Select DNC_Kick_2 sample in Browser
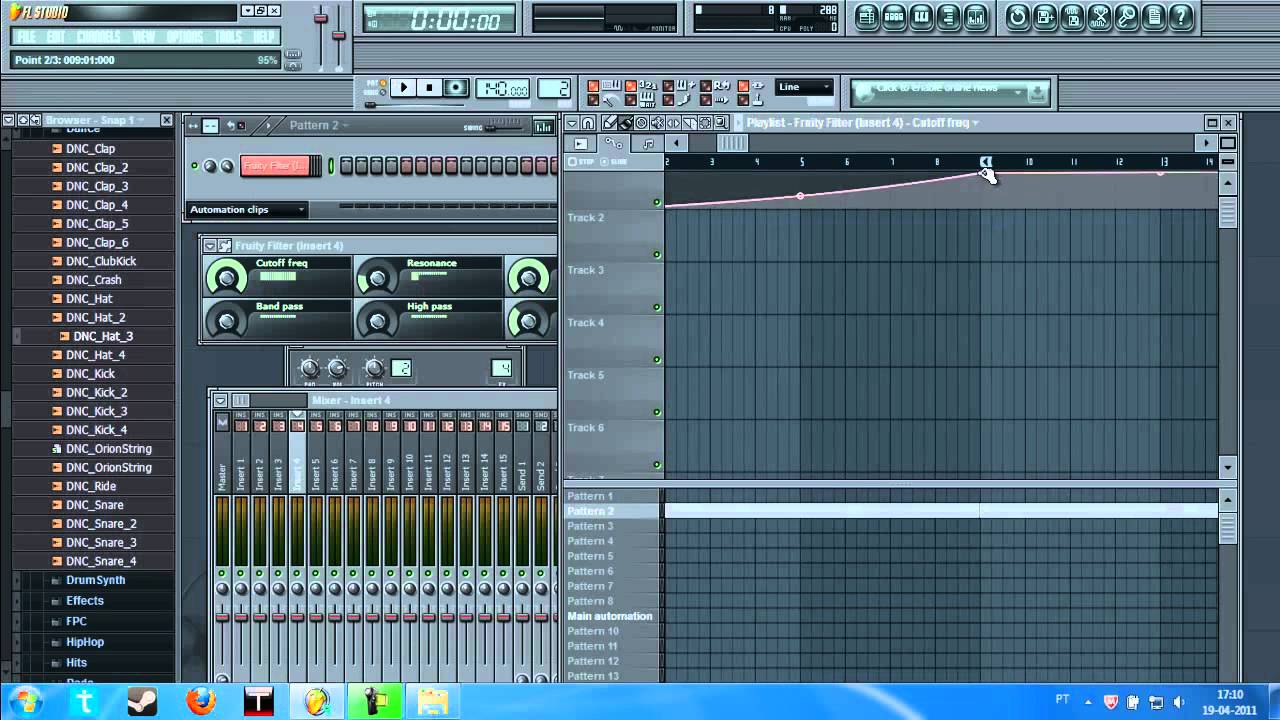This screenshot has height=720, width=1280. 96,393
